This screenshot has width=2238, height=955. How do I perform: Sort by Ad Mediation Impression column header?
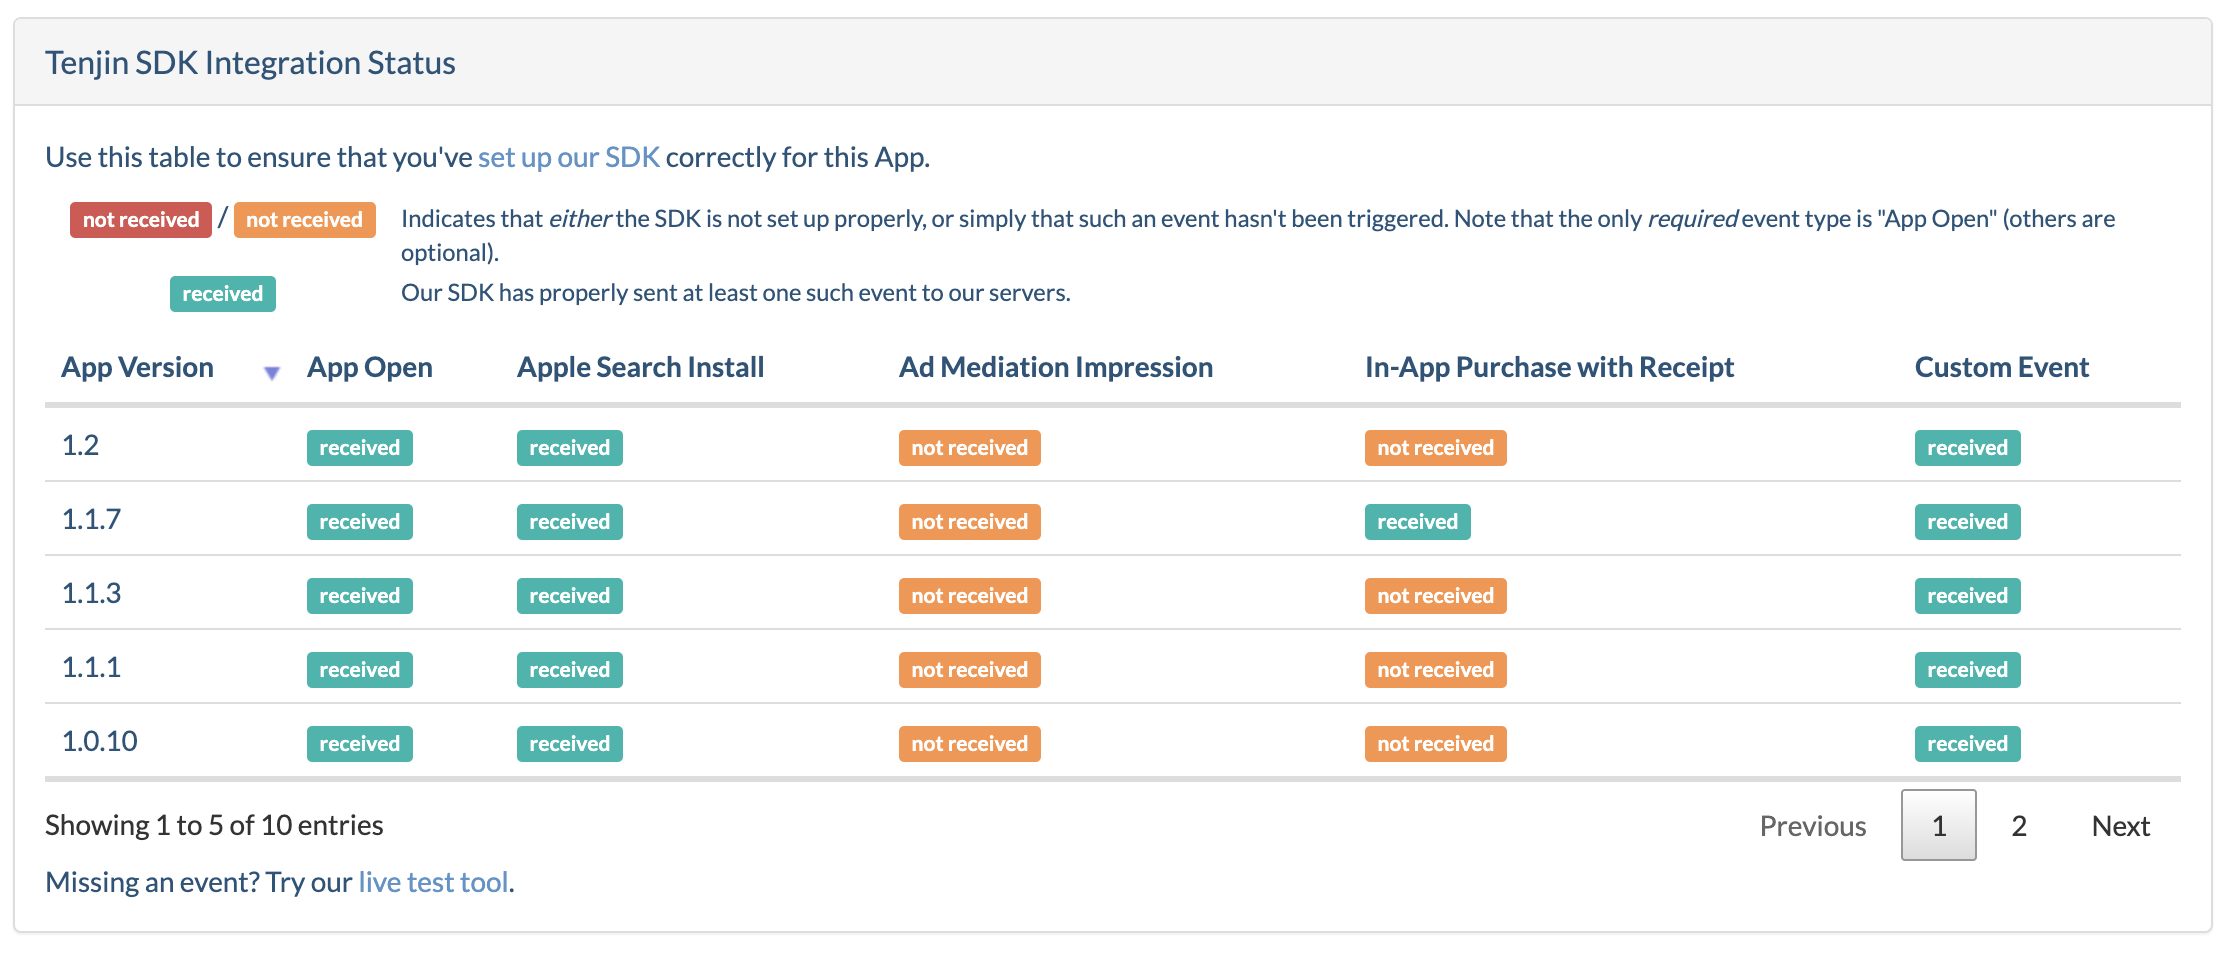[x=1056, y=368]
